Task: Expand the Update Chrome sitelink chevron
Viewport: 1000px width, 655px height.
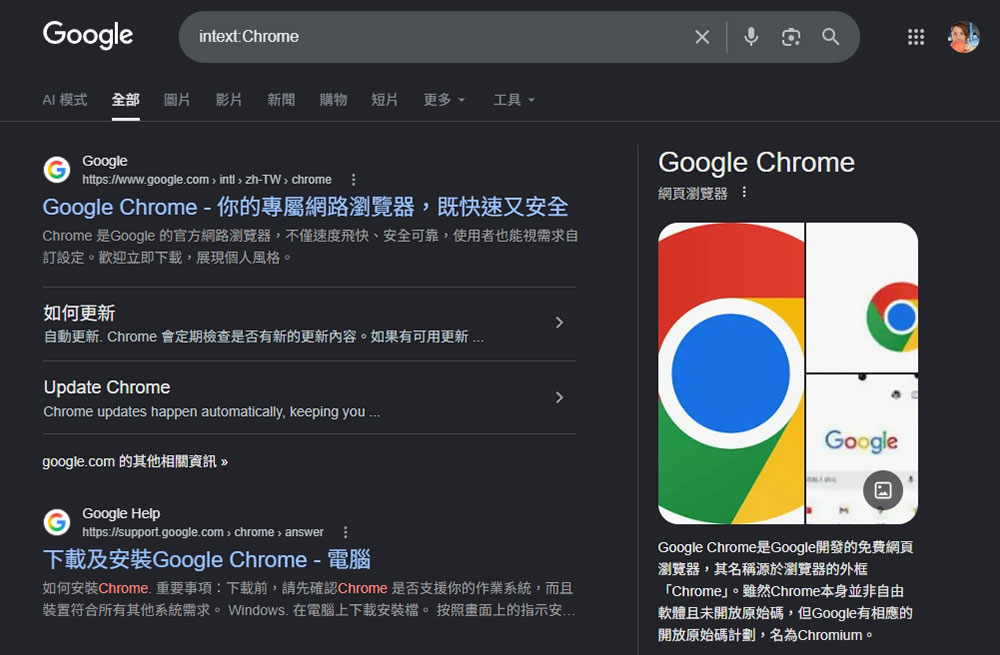Action: point(559,397)
